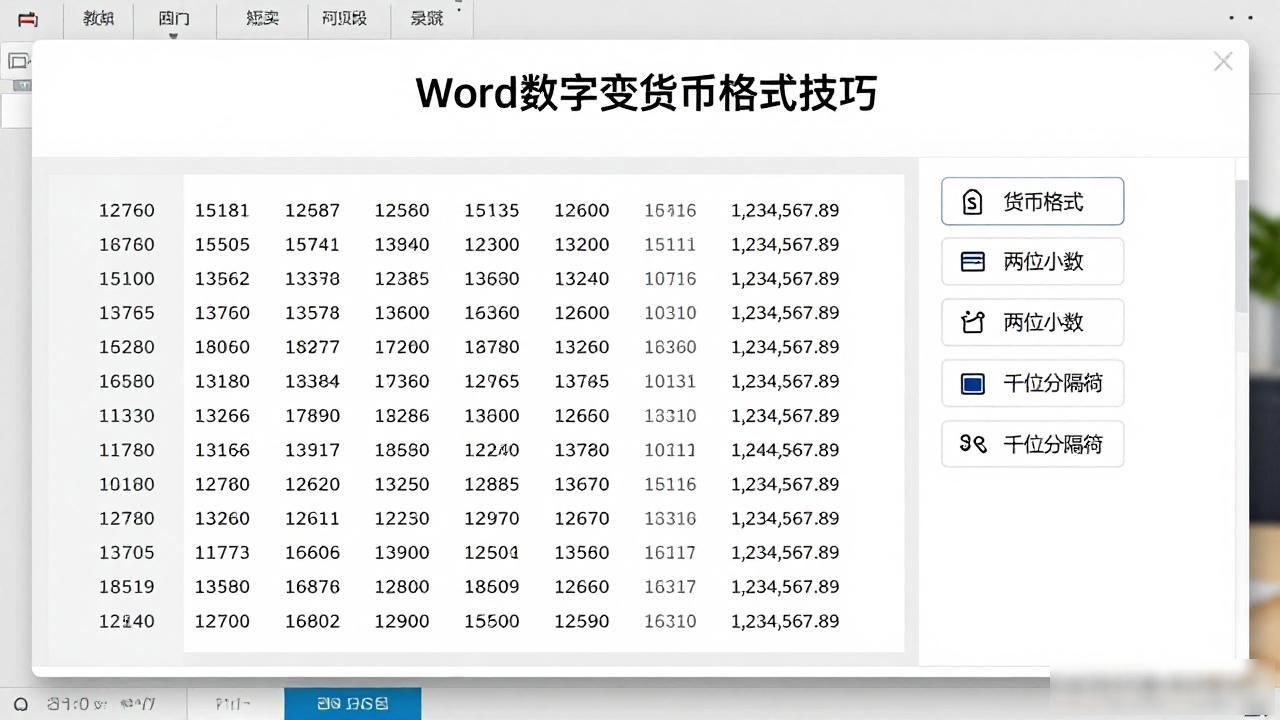Click the number 13900

point(402,552)
